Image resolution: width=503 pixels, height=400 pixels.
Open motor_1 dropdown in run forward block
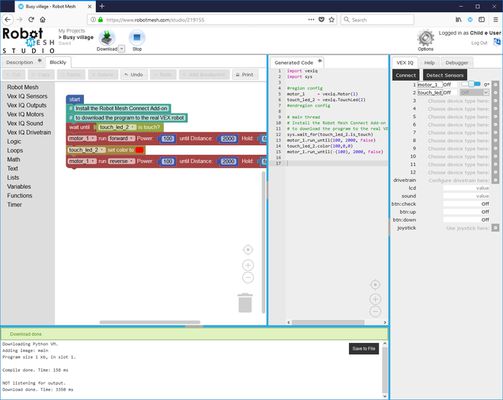click(82, 138)
